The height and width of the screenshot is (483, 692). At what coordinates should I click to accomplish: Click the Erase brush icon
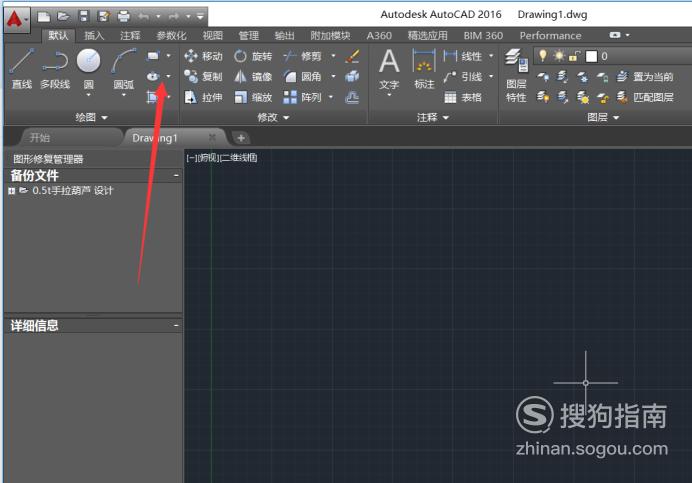(x=352, y=56)
